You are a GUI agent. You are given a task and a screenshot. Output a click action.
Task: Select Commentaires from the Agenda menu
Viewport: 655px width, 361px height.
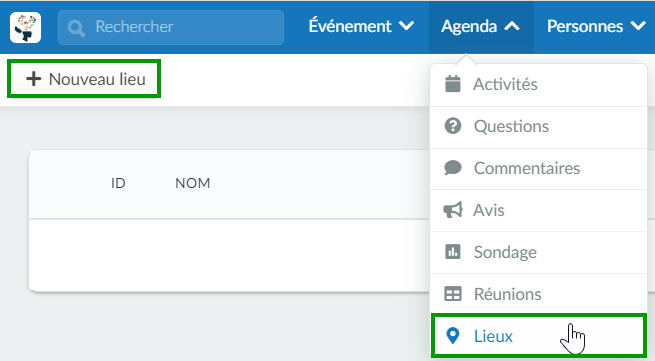tap(538, 168)
